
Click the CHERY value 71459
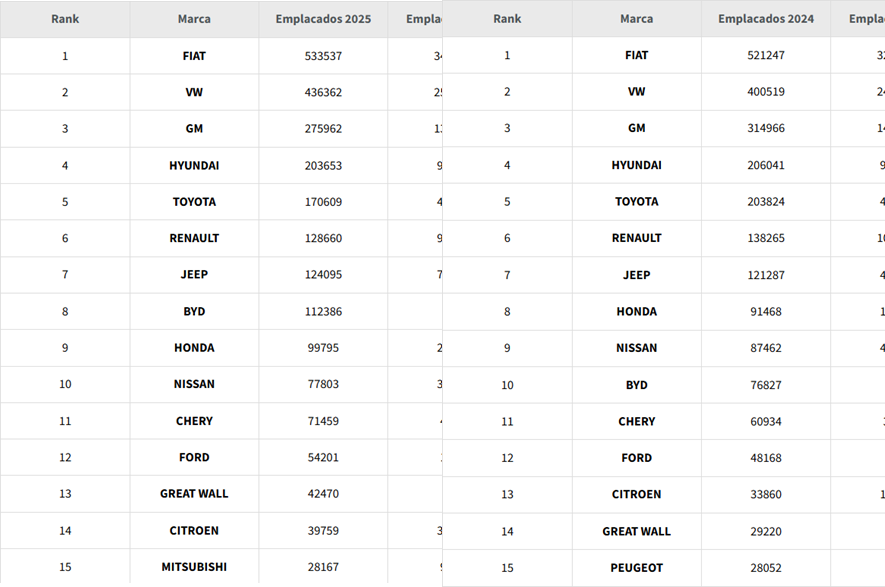pos(323,421)
